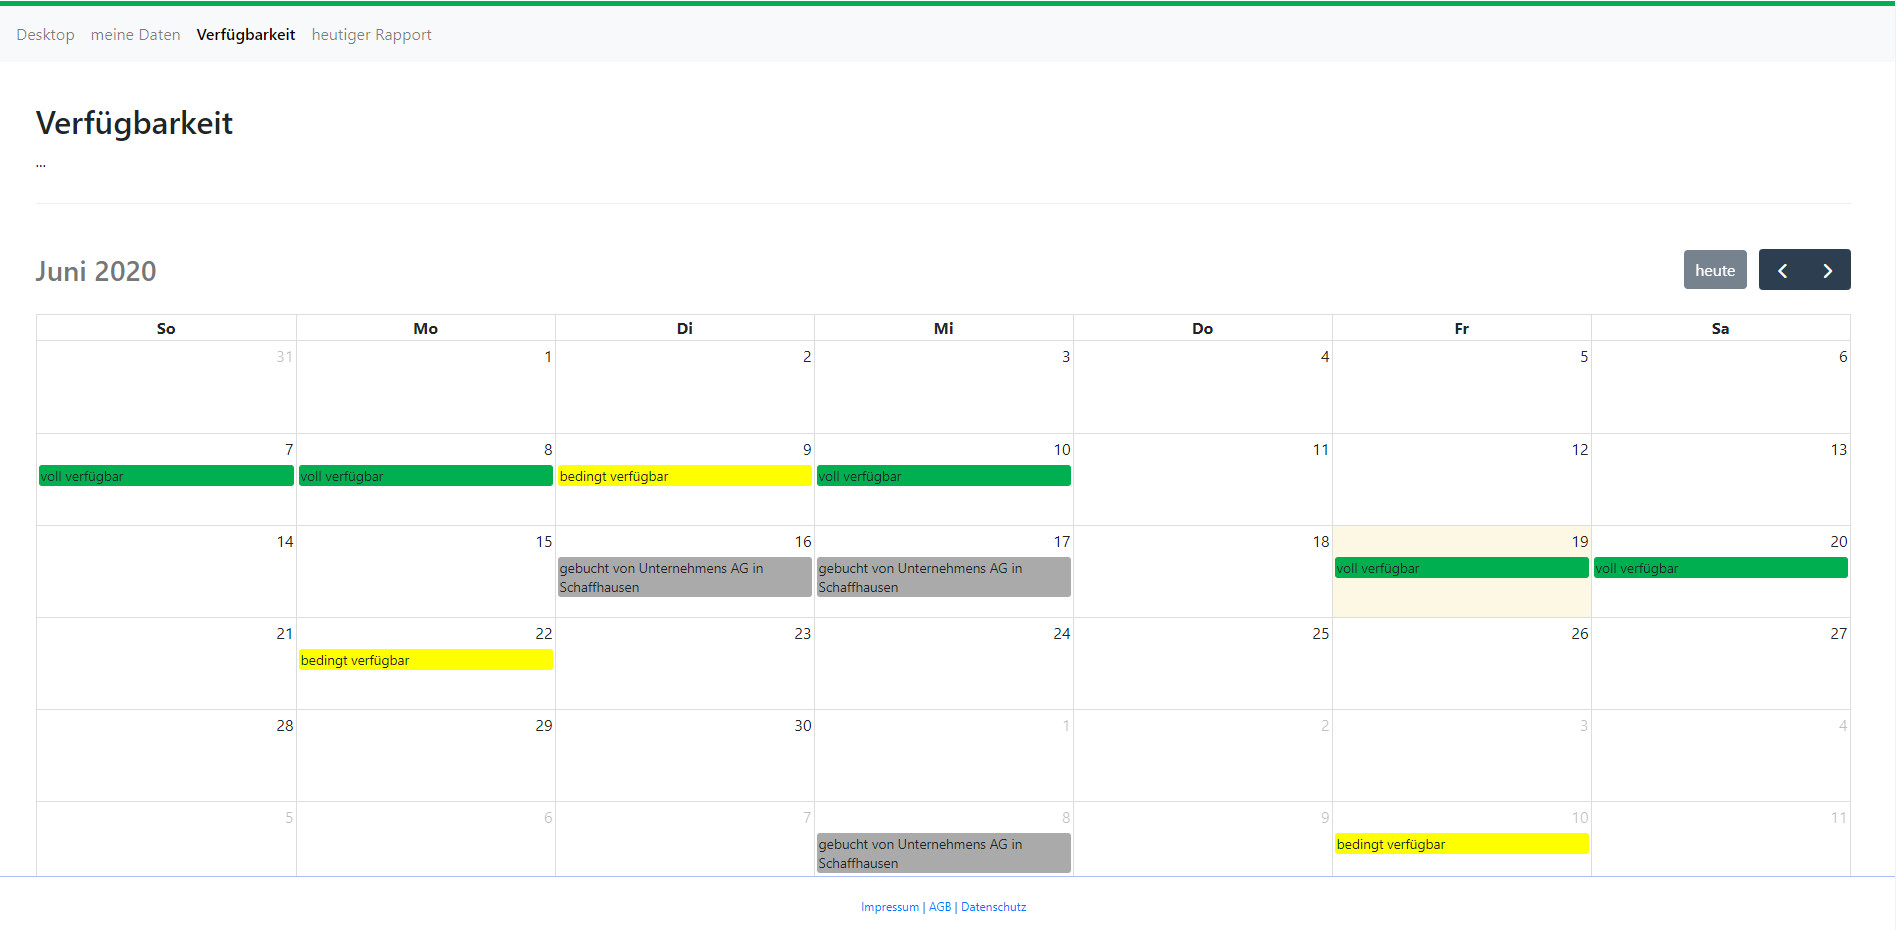
Task: Select 'voll verfügbar' event on June 7
Action: (x=166, y=476)
